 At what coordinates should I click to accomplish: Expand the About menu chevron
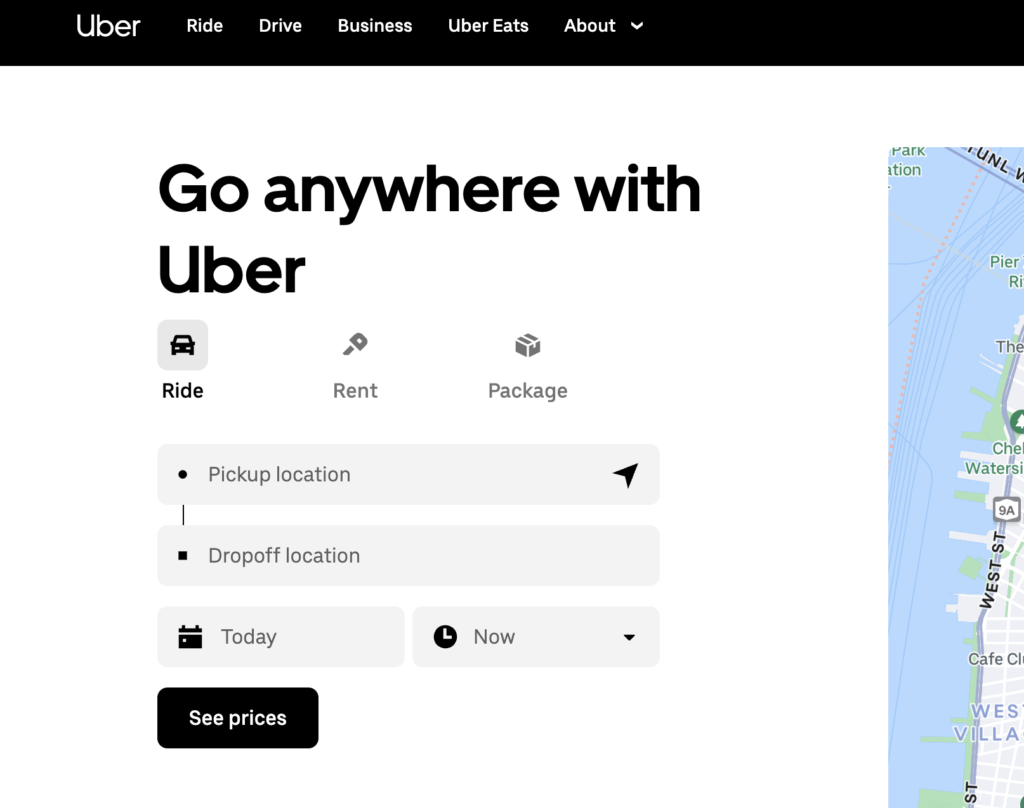point(639,26)
